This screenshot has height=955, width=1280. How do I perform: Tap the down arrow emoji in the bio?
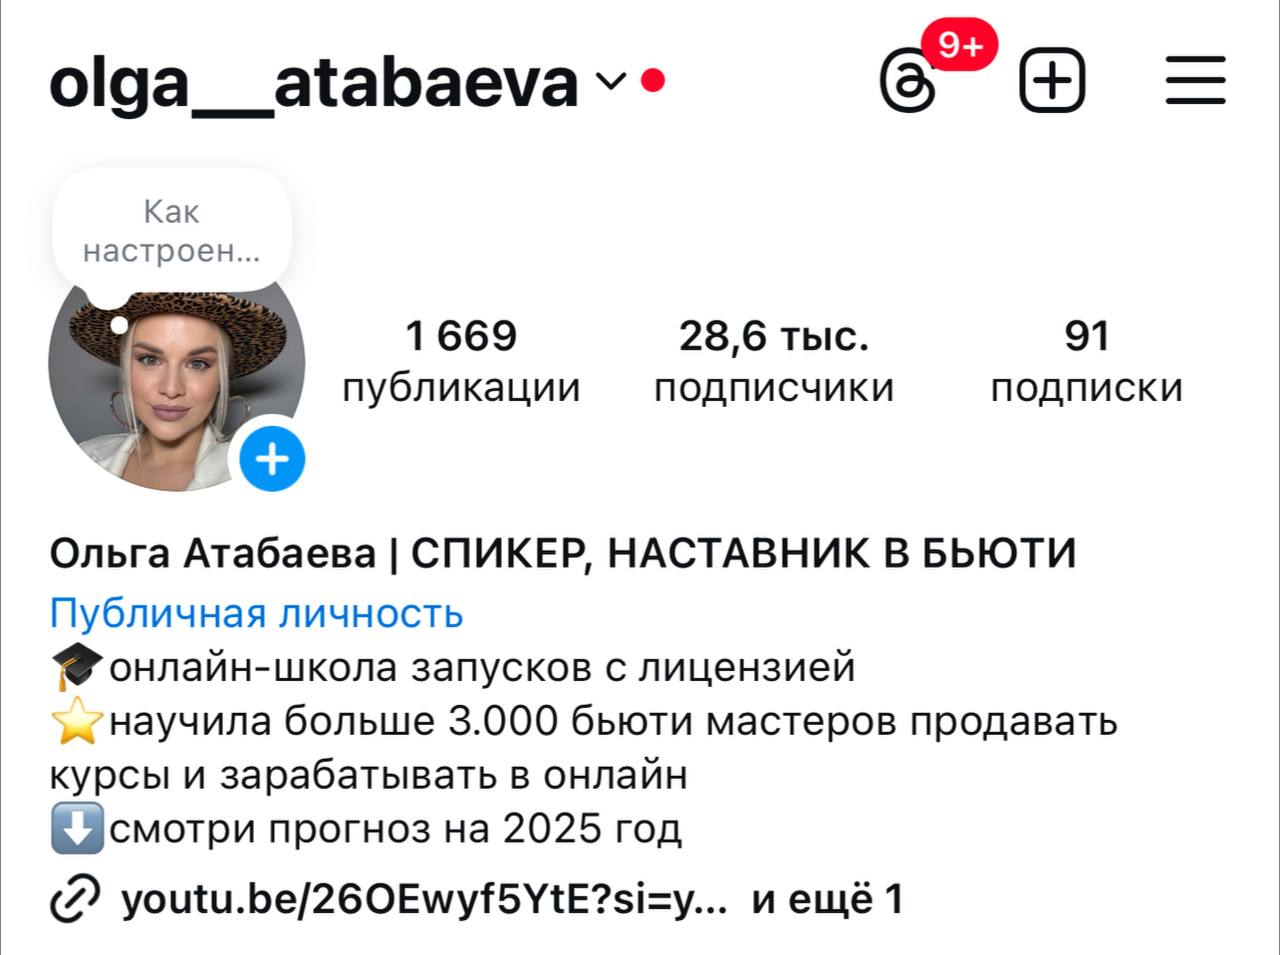click(77, 828)
